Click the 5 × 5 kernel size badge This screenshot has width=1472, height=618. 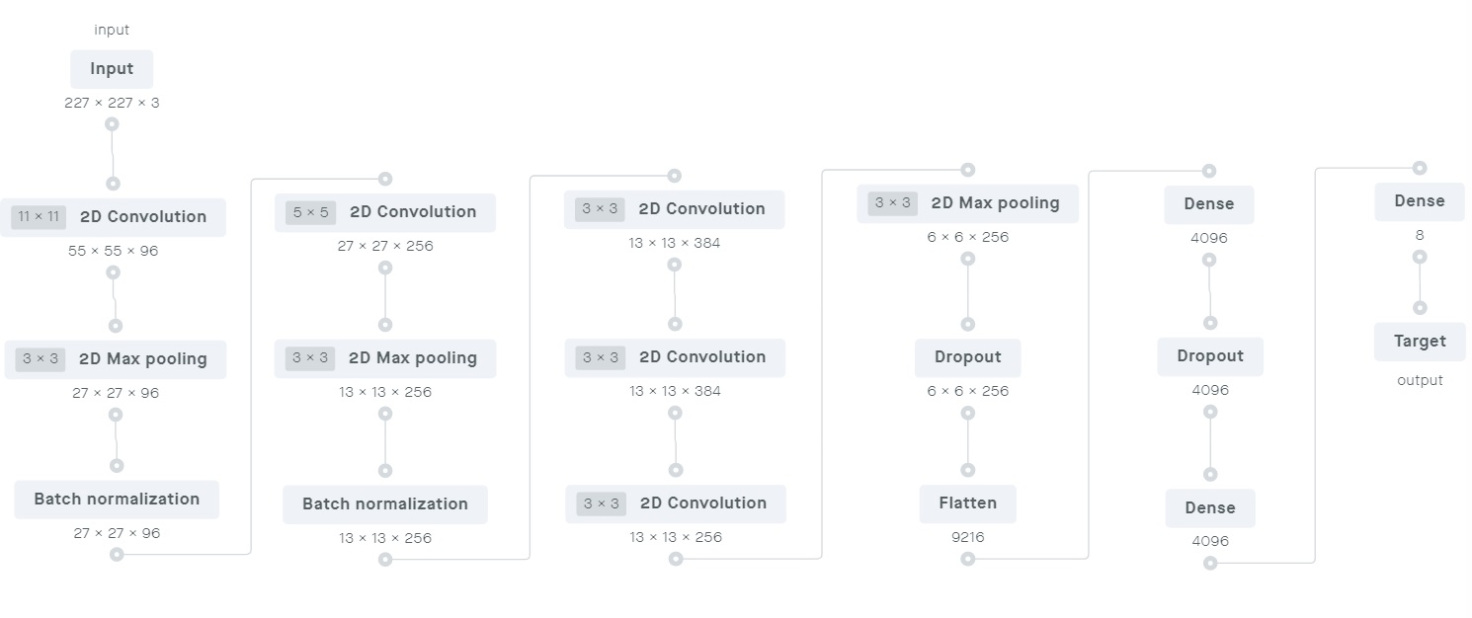point(310,212)
